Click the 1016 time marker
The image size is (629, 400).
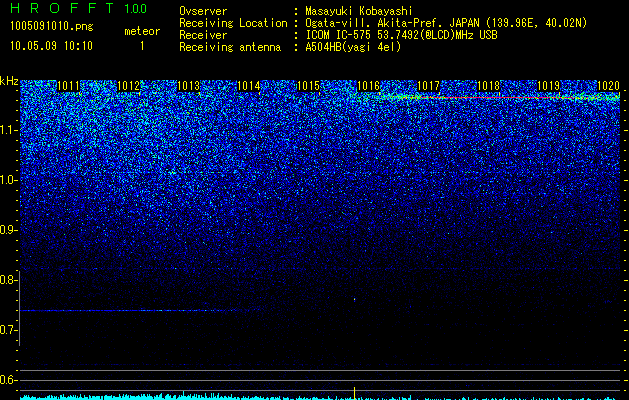point(368,86)
